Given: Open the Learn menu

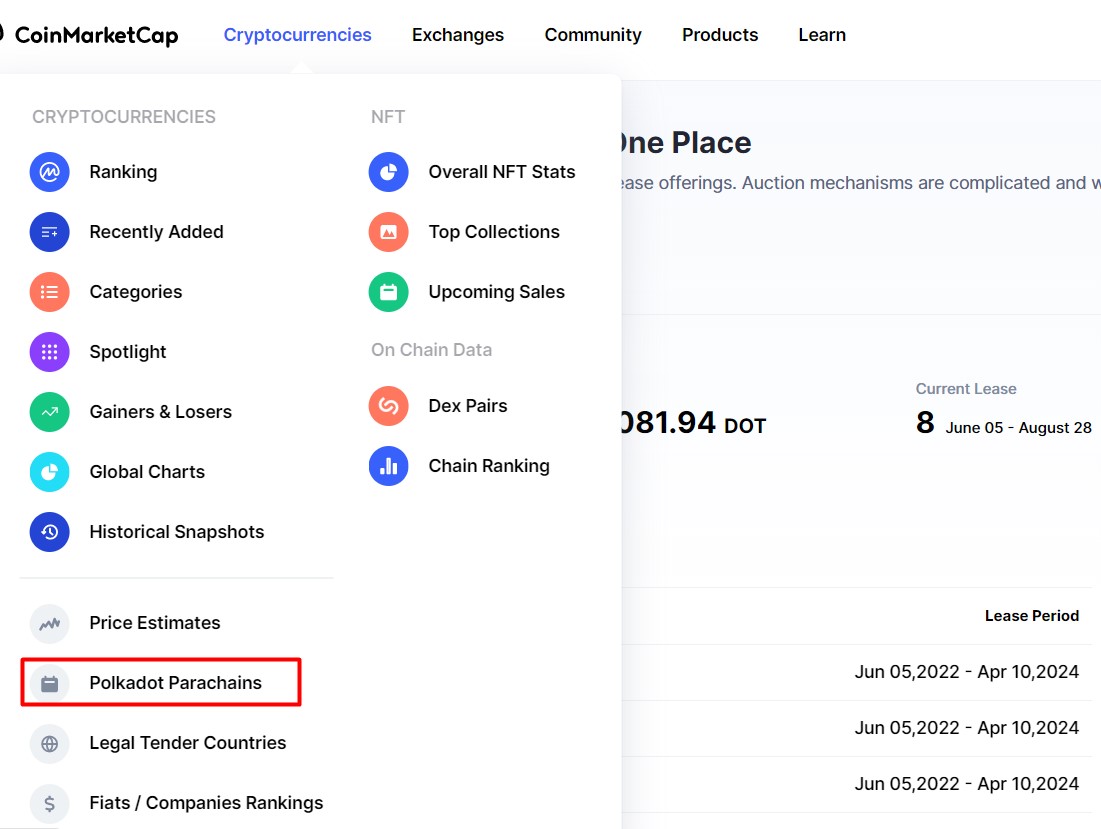Looking at the screenshot, I should coord(822,35).
